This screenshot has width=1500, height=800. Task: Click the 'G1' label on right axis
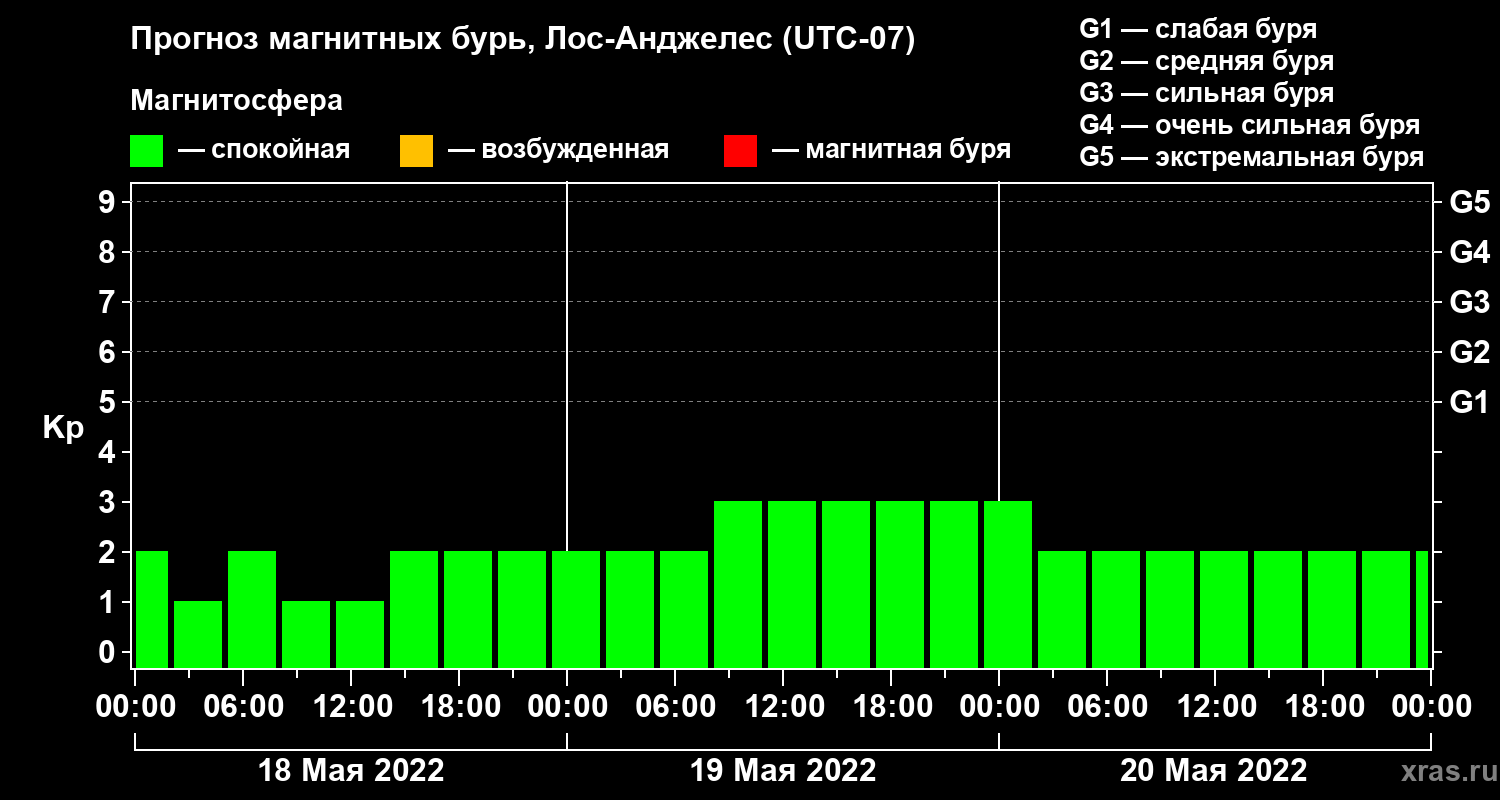tap(1470, 402)
